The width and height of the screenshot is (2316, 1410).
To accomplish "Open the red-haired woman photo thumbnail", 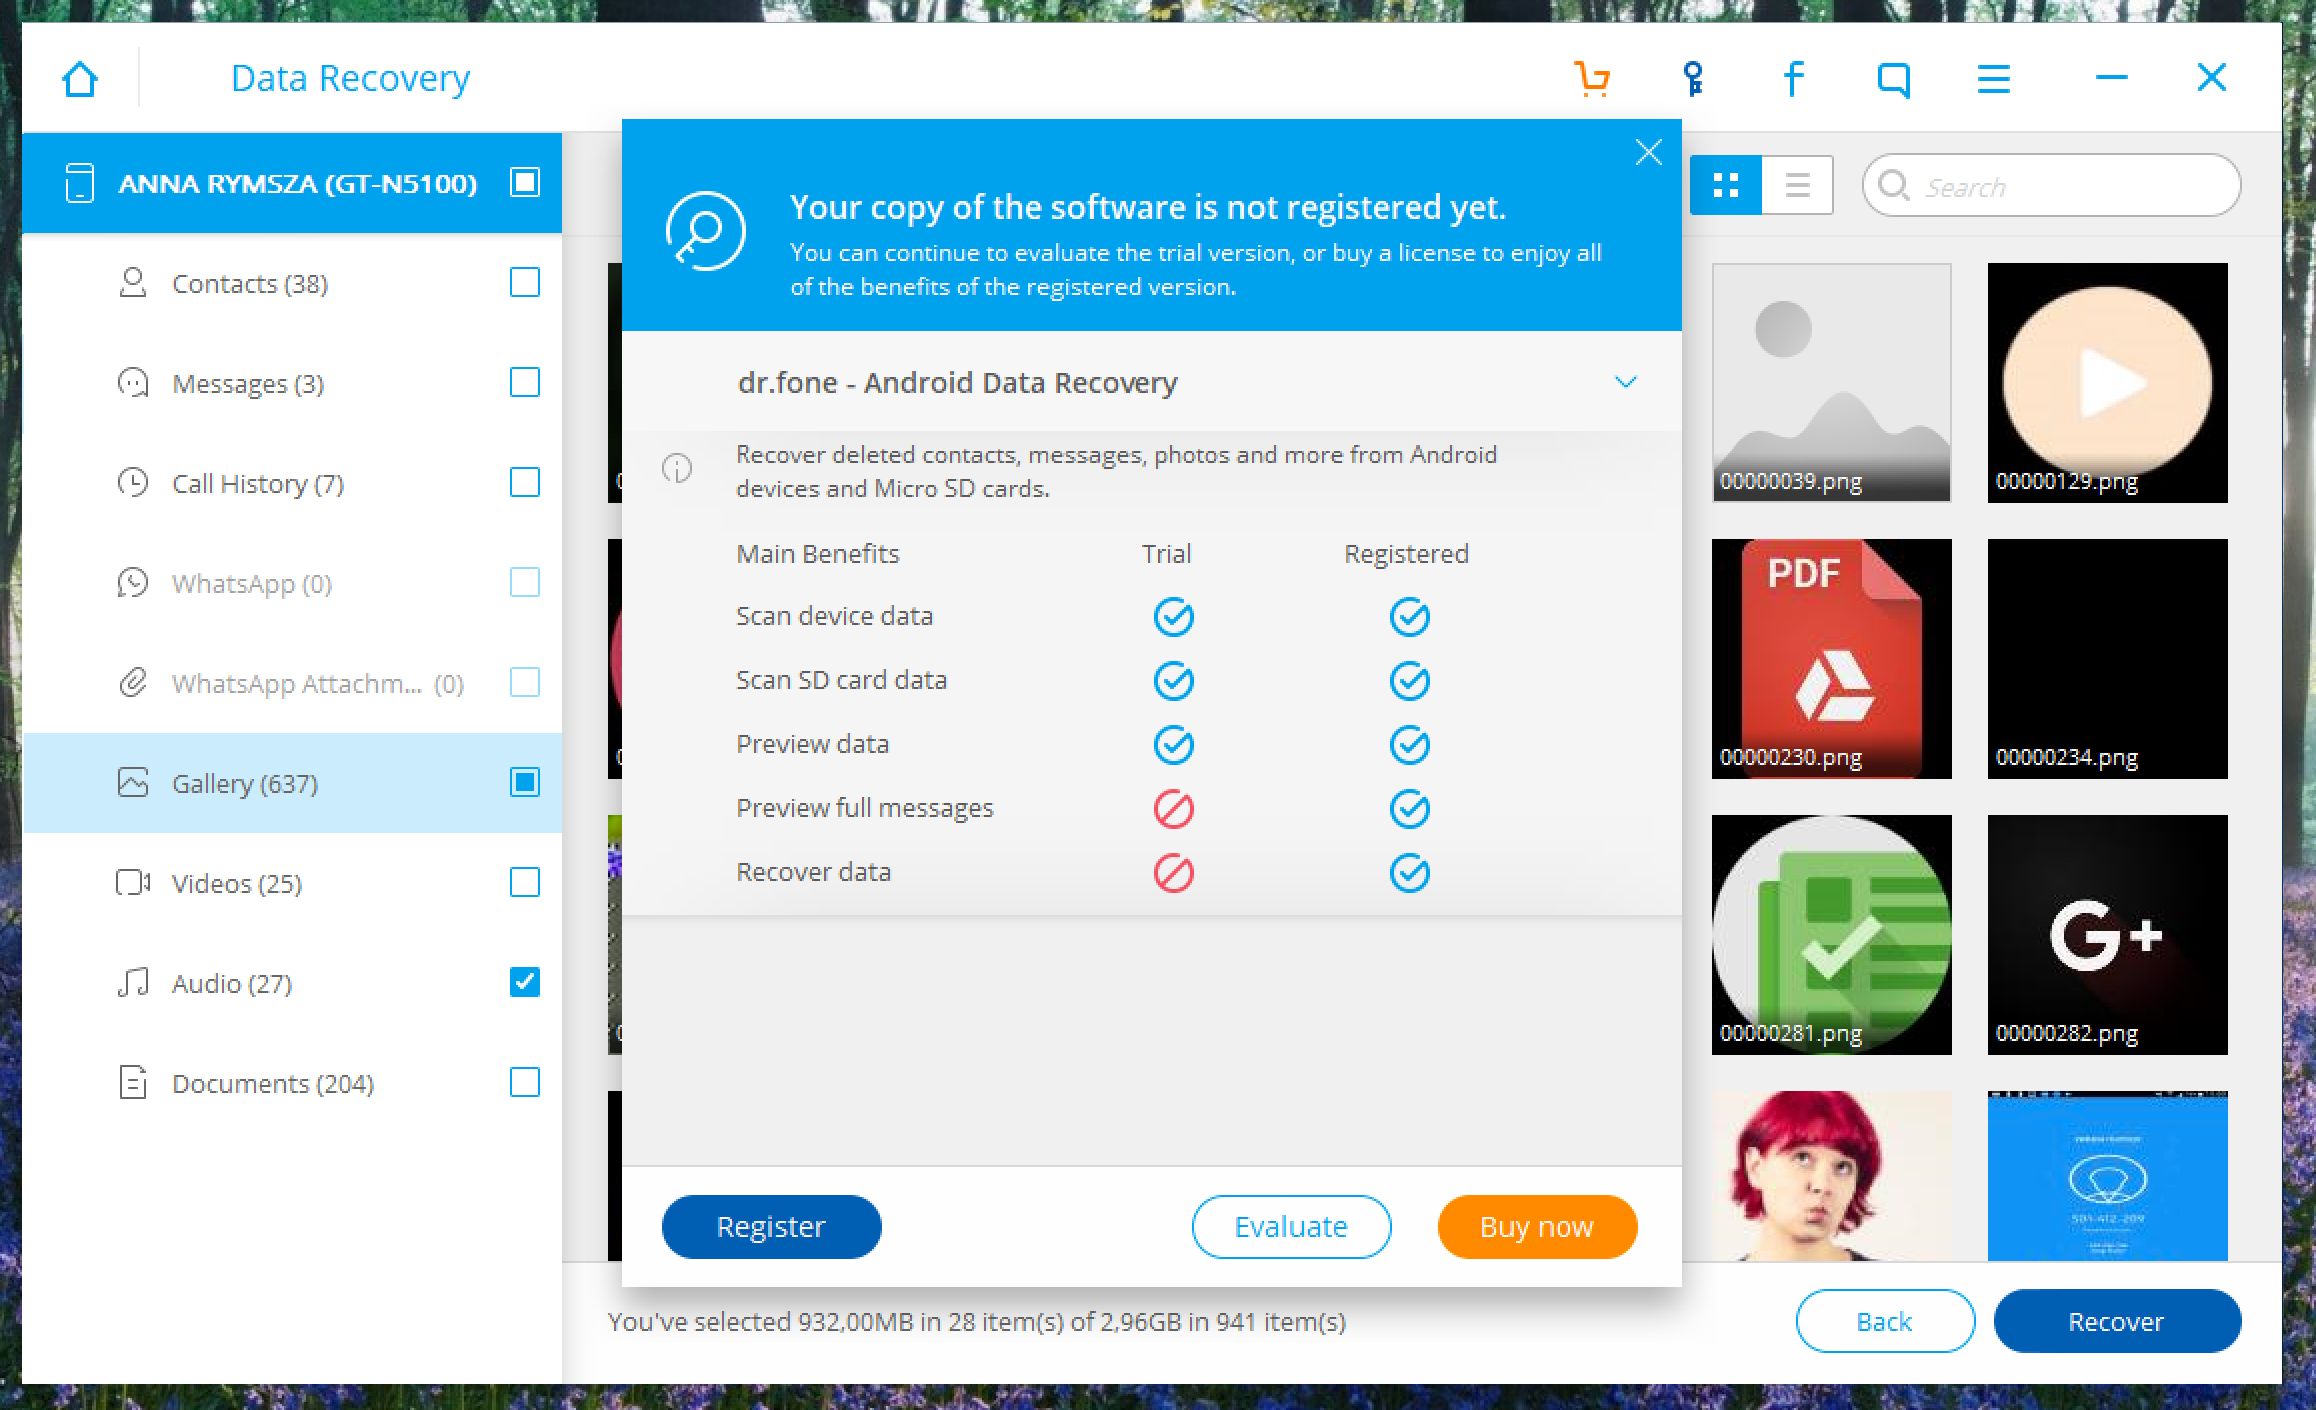I will point(1831,1176).
